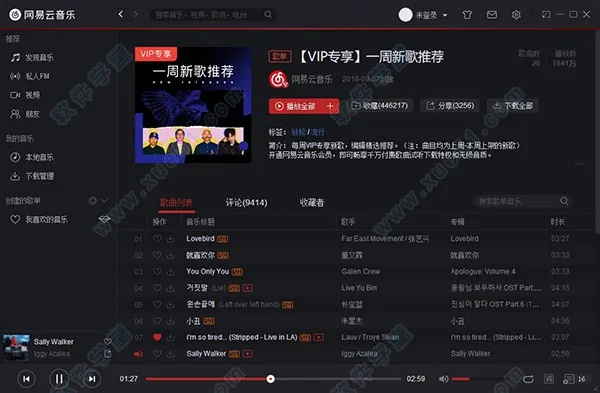The width and height of the screenshot is (600, 393).
Task: Download the song You Only You
Action: point(171,272)
